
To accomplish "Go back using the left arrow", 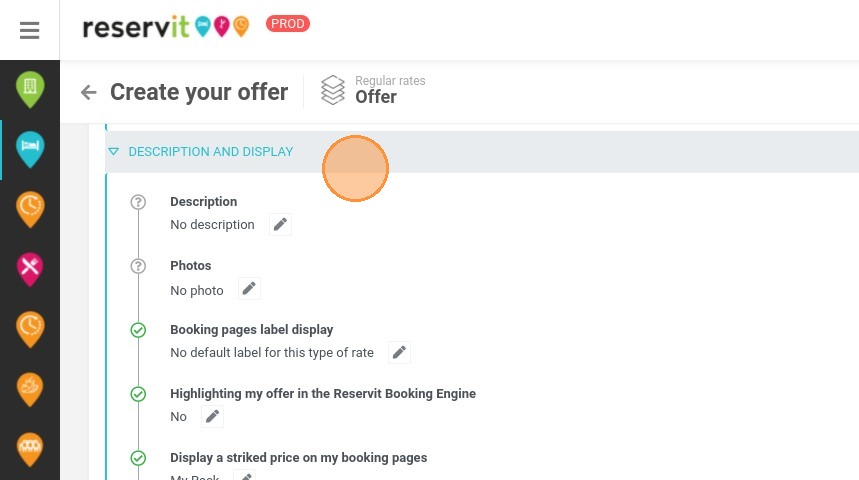I will pos(88,92).
